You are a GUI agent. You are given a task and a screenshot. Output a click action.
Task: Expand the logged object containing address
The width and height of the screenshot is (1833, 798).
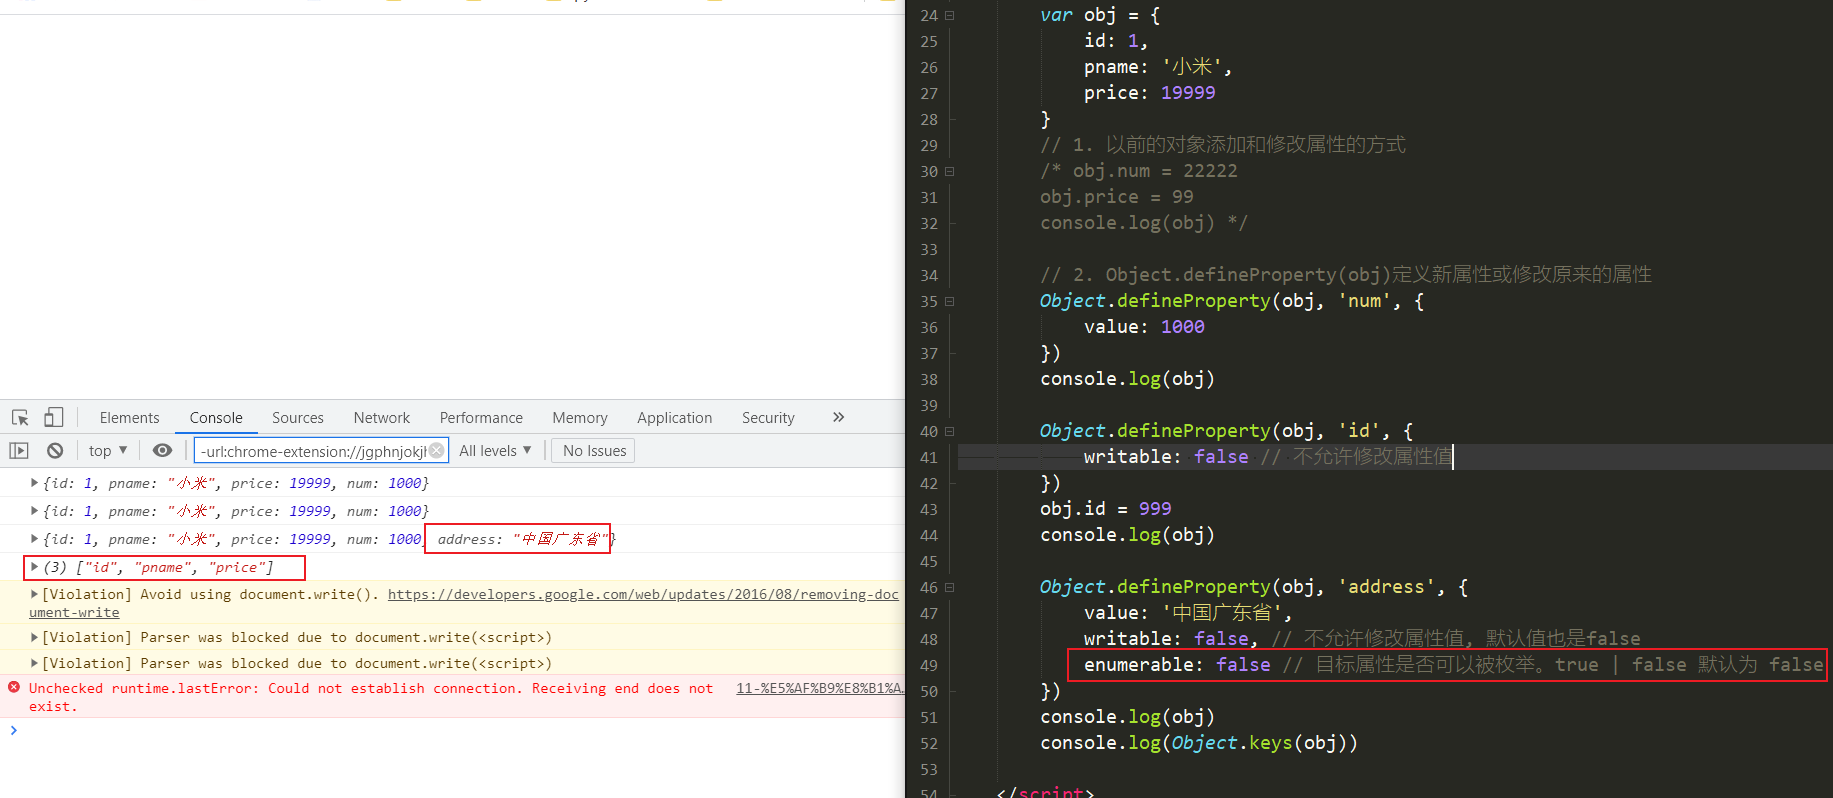tap(34, 539)
